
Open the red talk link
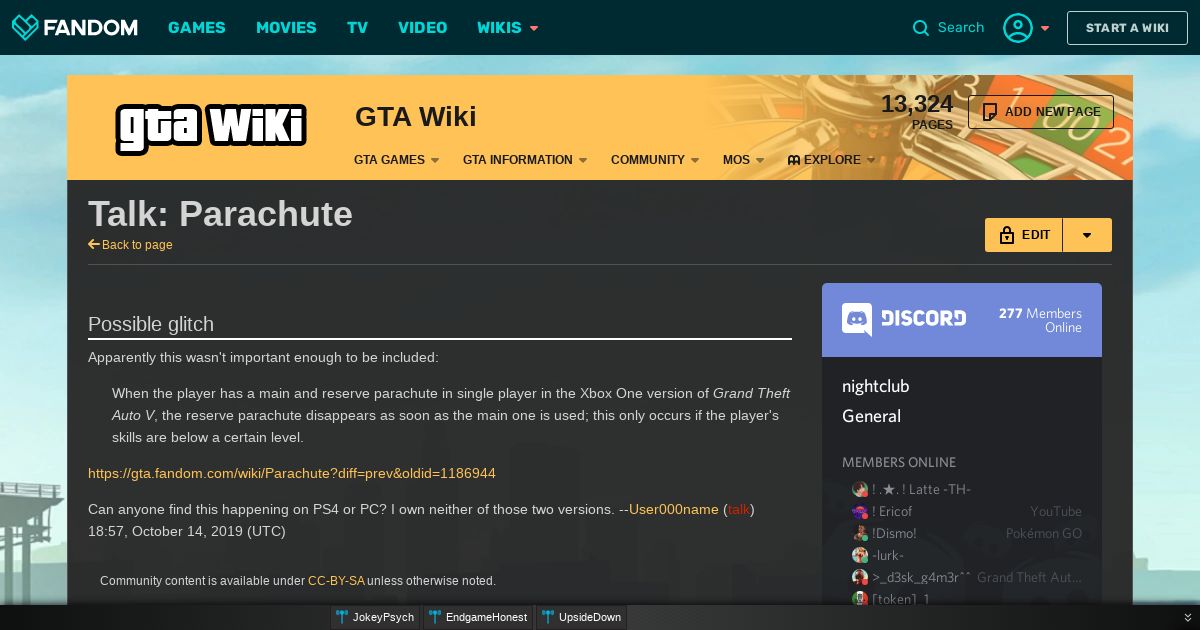pos(739,509)
